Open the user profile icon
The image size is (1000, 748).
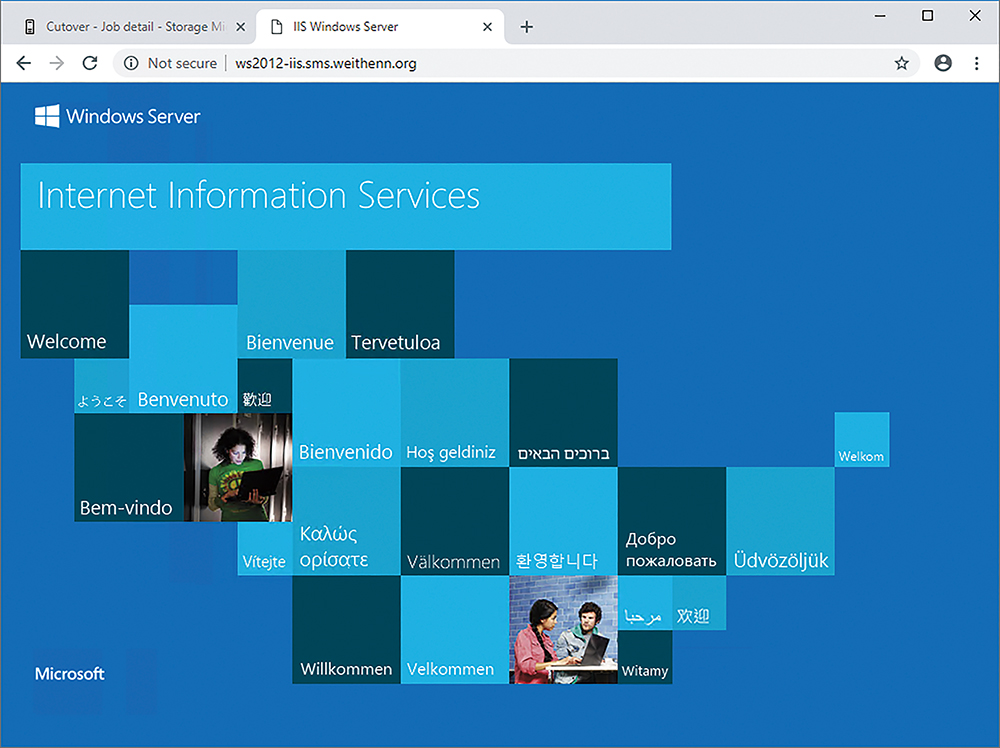click(943, 63)
